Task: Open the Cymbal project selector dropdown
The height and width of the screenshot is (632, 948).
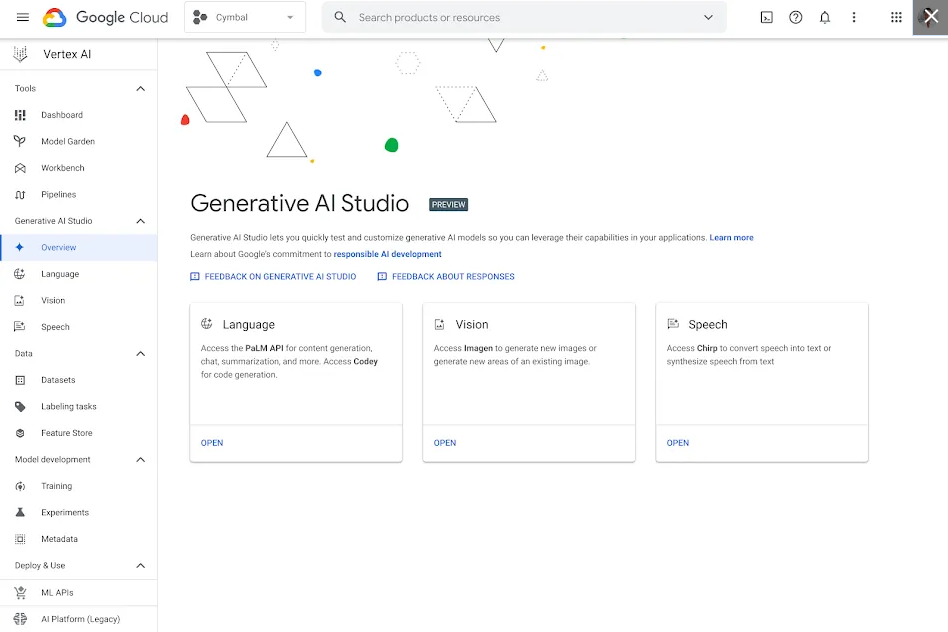Action: tap(245, 18)
